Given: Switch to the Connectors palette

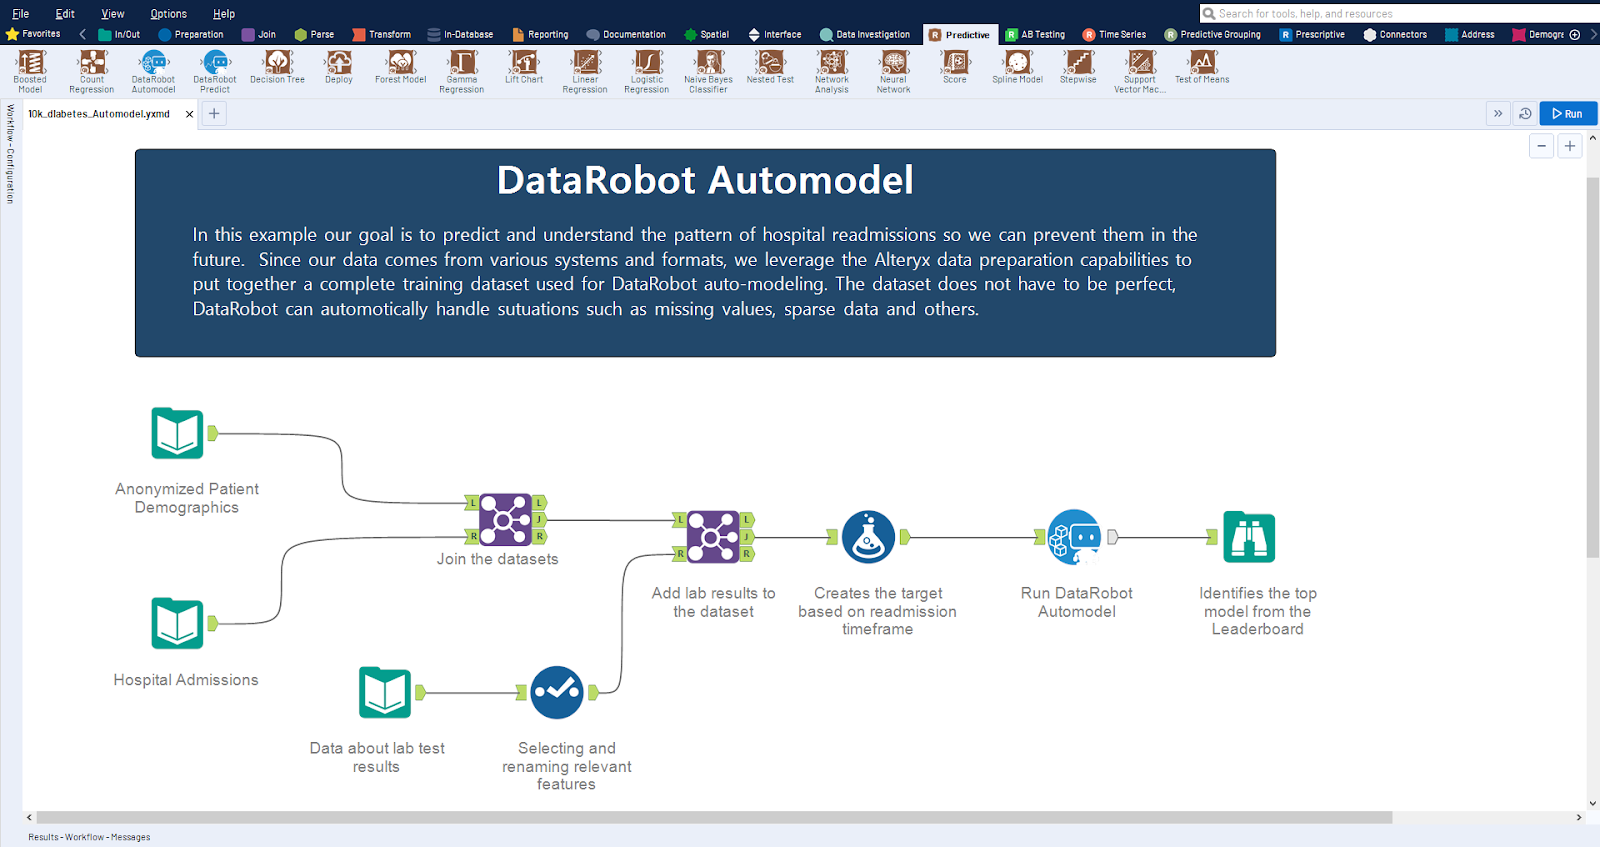Looking at the screenshot, I should 1395,34.
